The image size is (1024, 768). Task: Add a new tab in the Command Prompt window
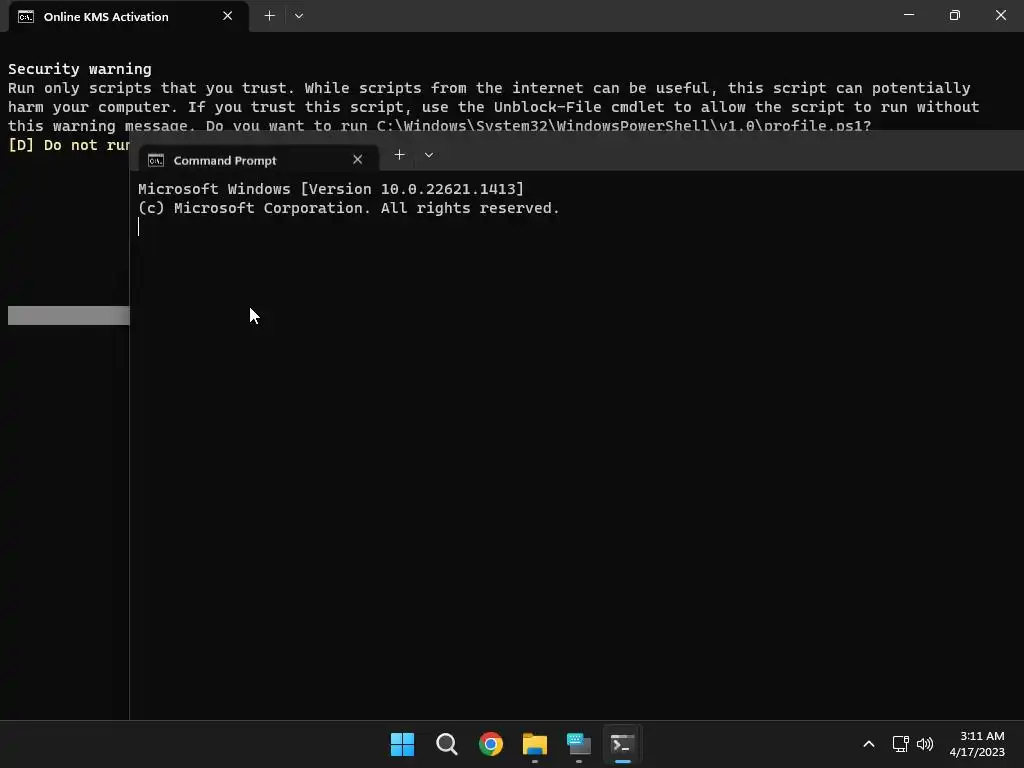coord(399,155)
